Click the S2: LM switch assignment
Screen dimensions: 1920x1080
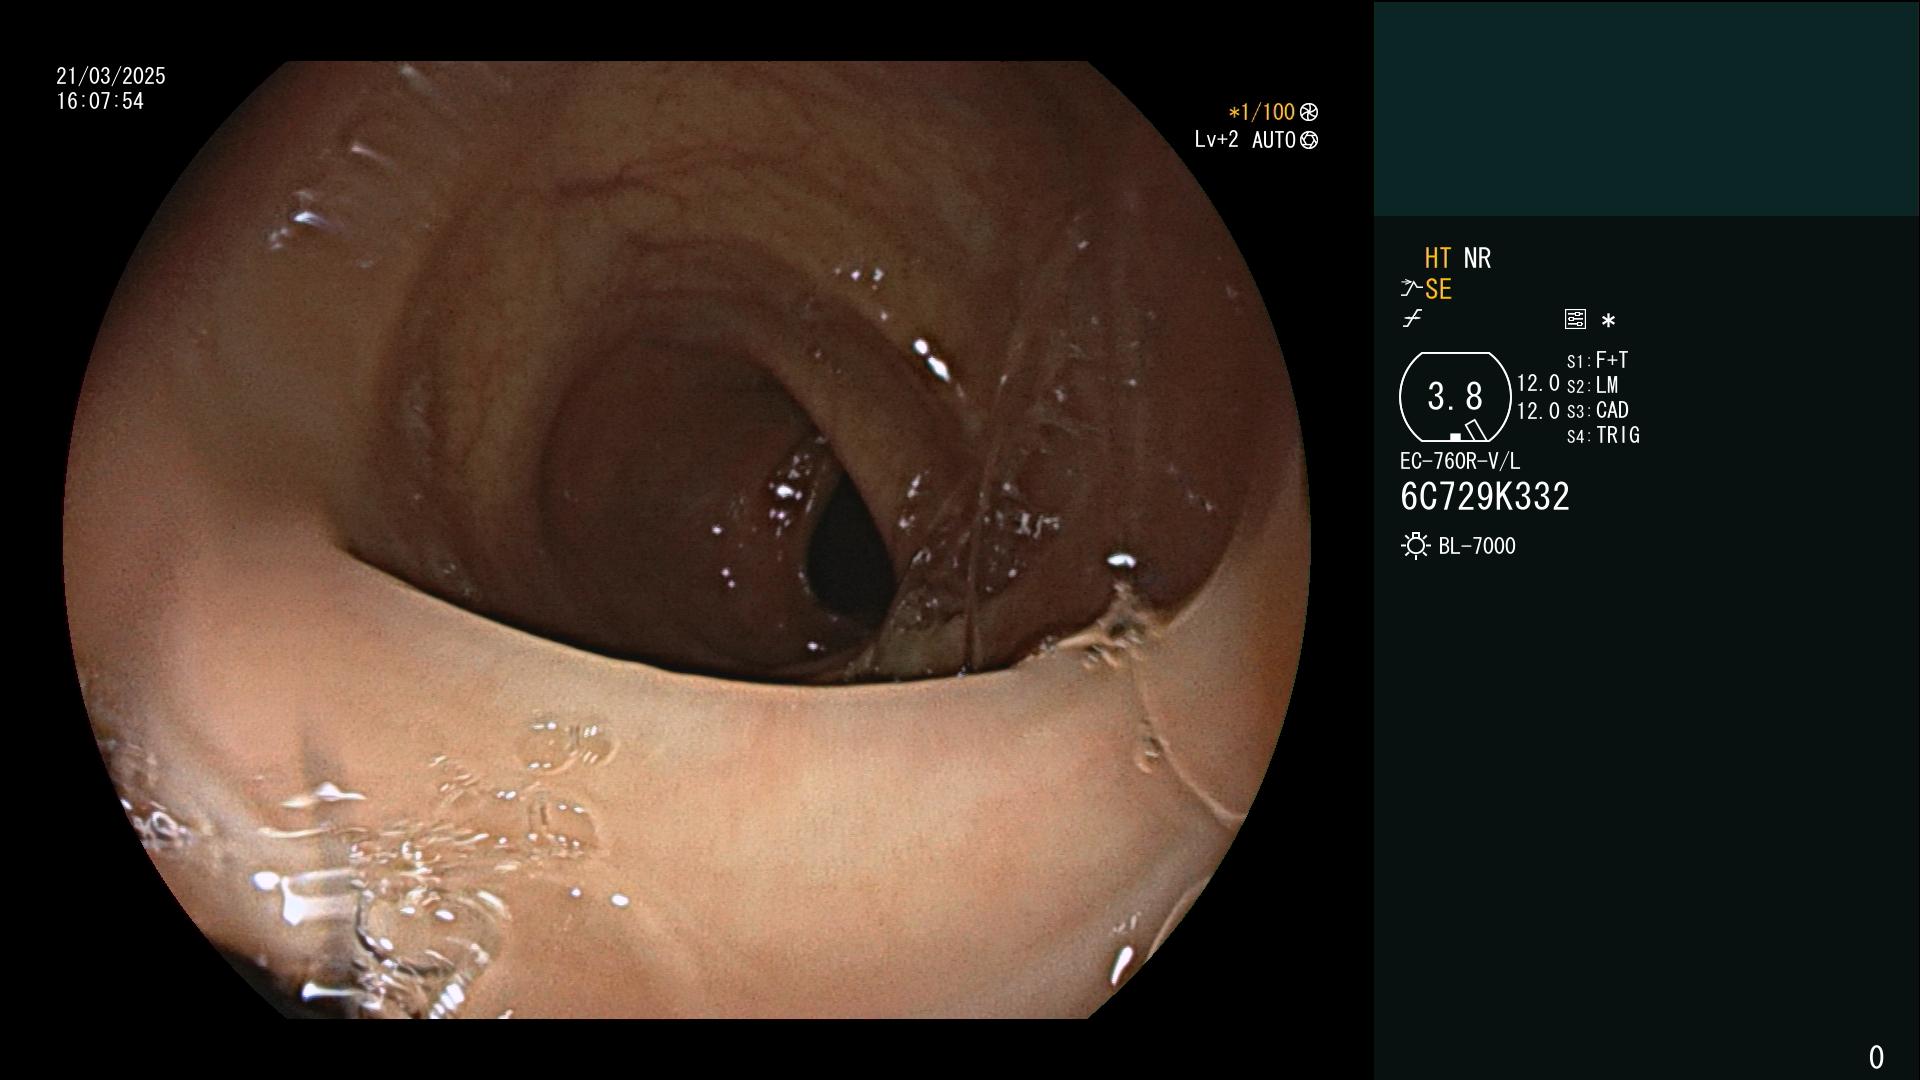click(1593, 385)
